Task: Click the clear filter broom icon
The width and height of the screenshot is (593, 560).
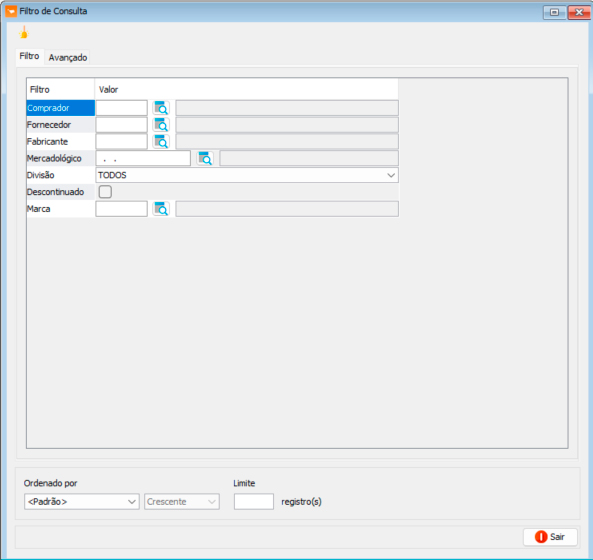Action: 24,33
